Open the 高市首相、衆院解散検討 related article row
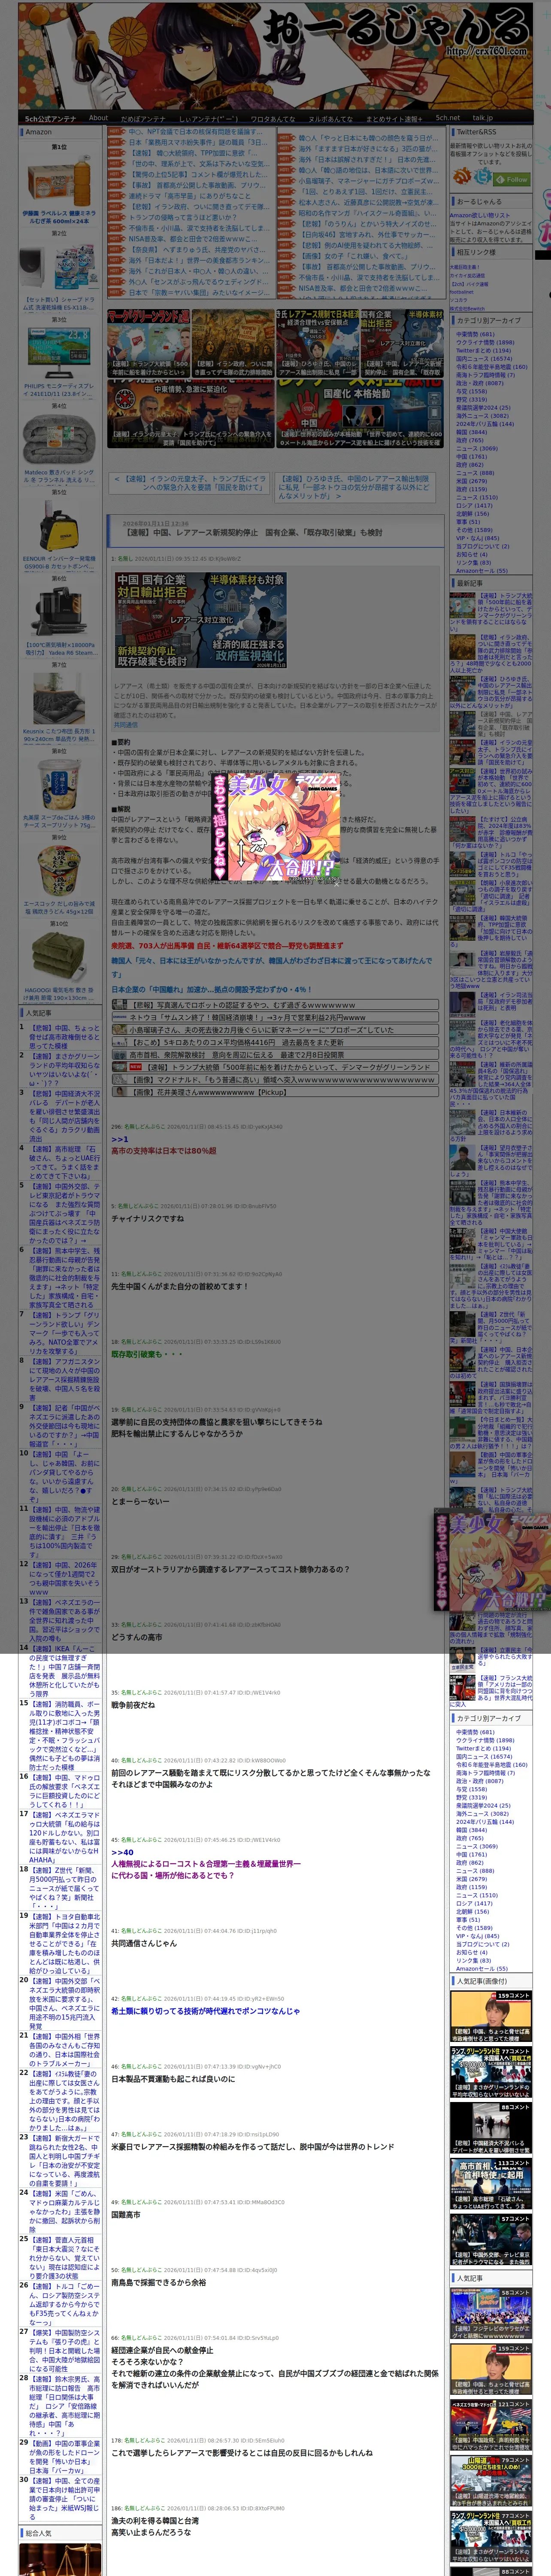The height and width of the screenshot is (2576, 551). click(274, 1055)
